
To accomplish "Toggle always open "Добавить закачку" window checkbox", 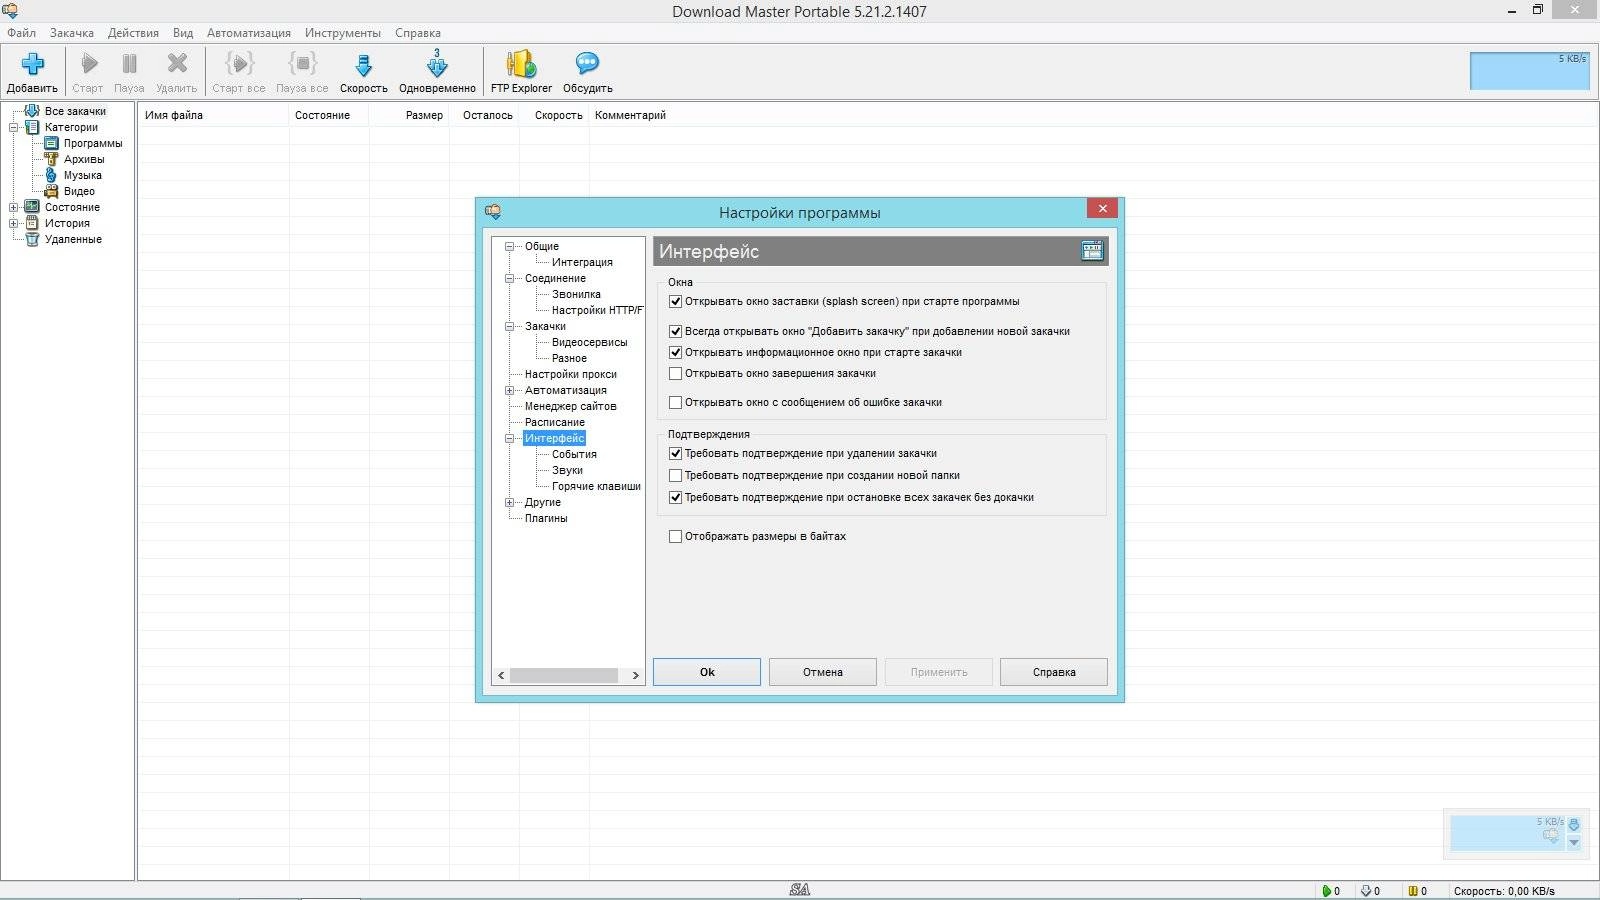I will coord(675,331).
